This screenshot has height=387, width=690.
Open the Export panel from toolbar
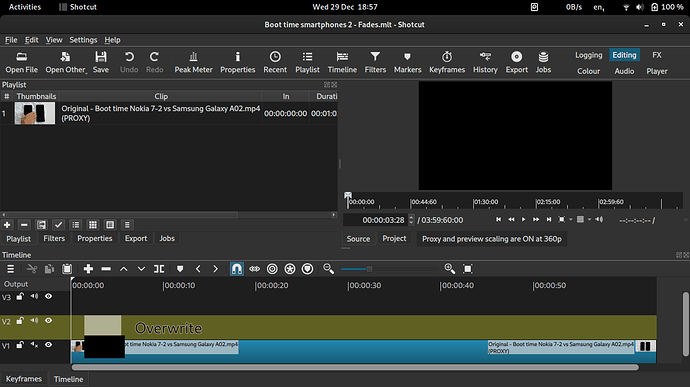click(x=517, y=62)
